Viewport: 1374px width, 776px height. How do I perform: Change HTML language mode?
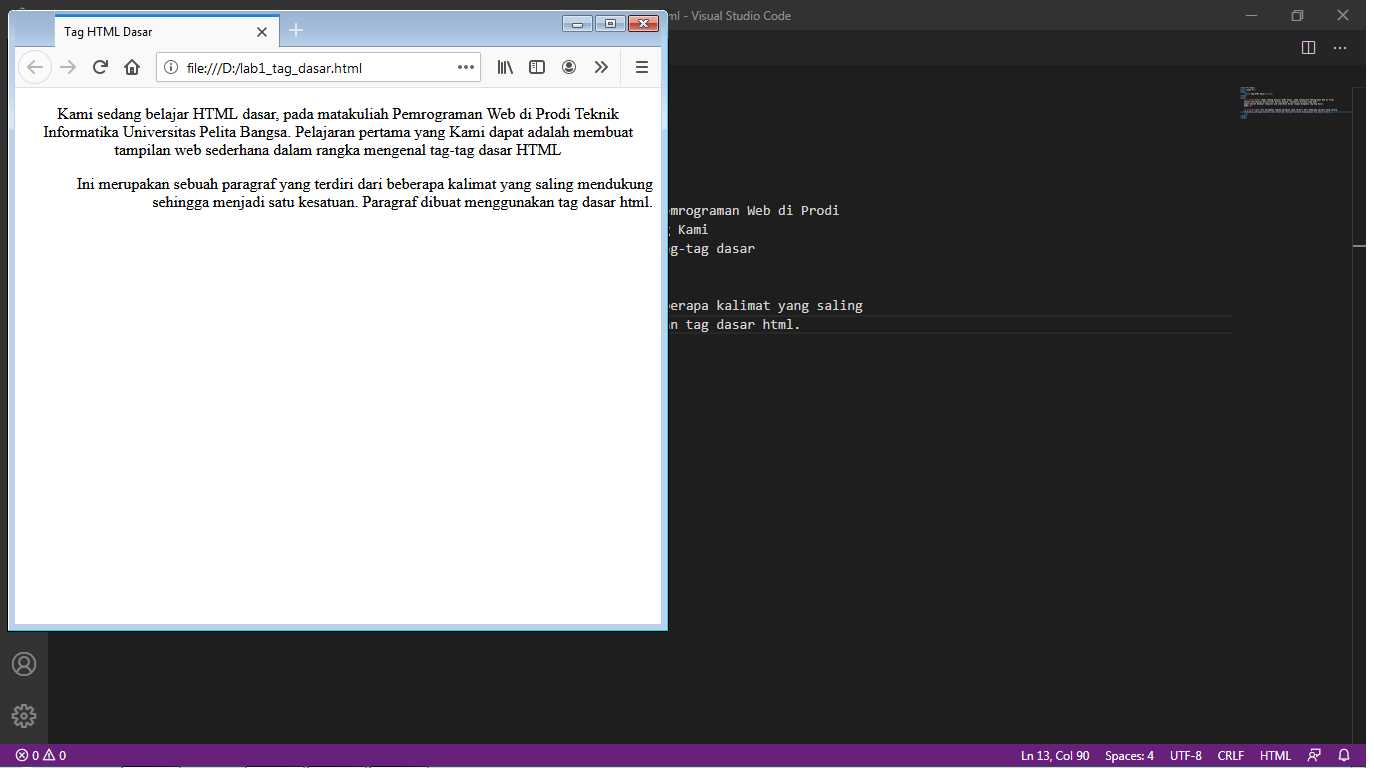[x=1275, y=756]
